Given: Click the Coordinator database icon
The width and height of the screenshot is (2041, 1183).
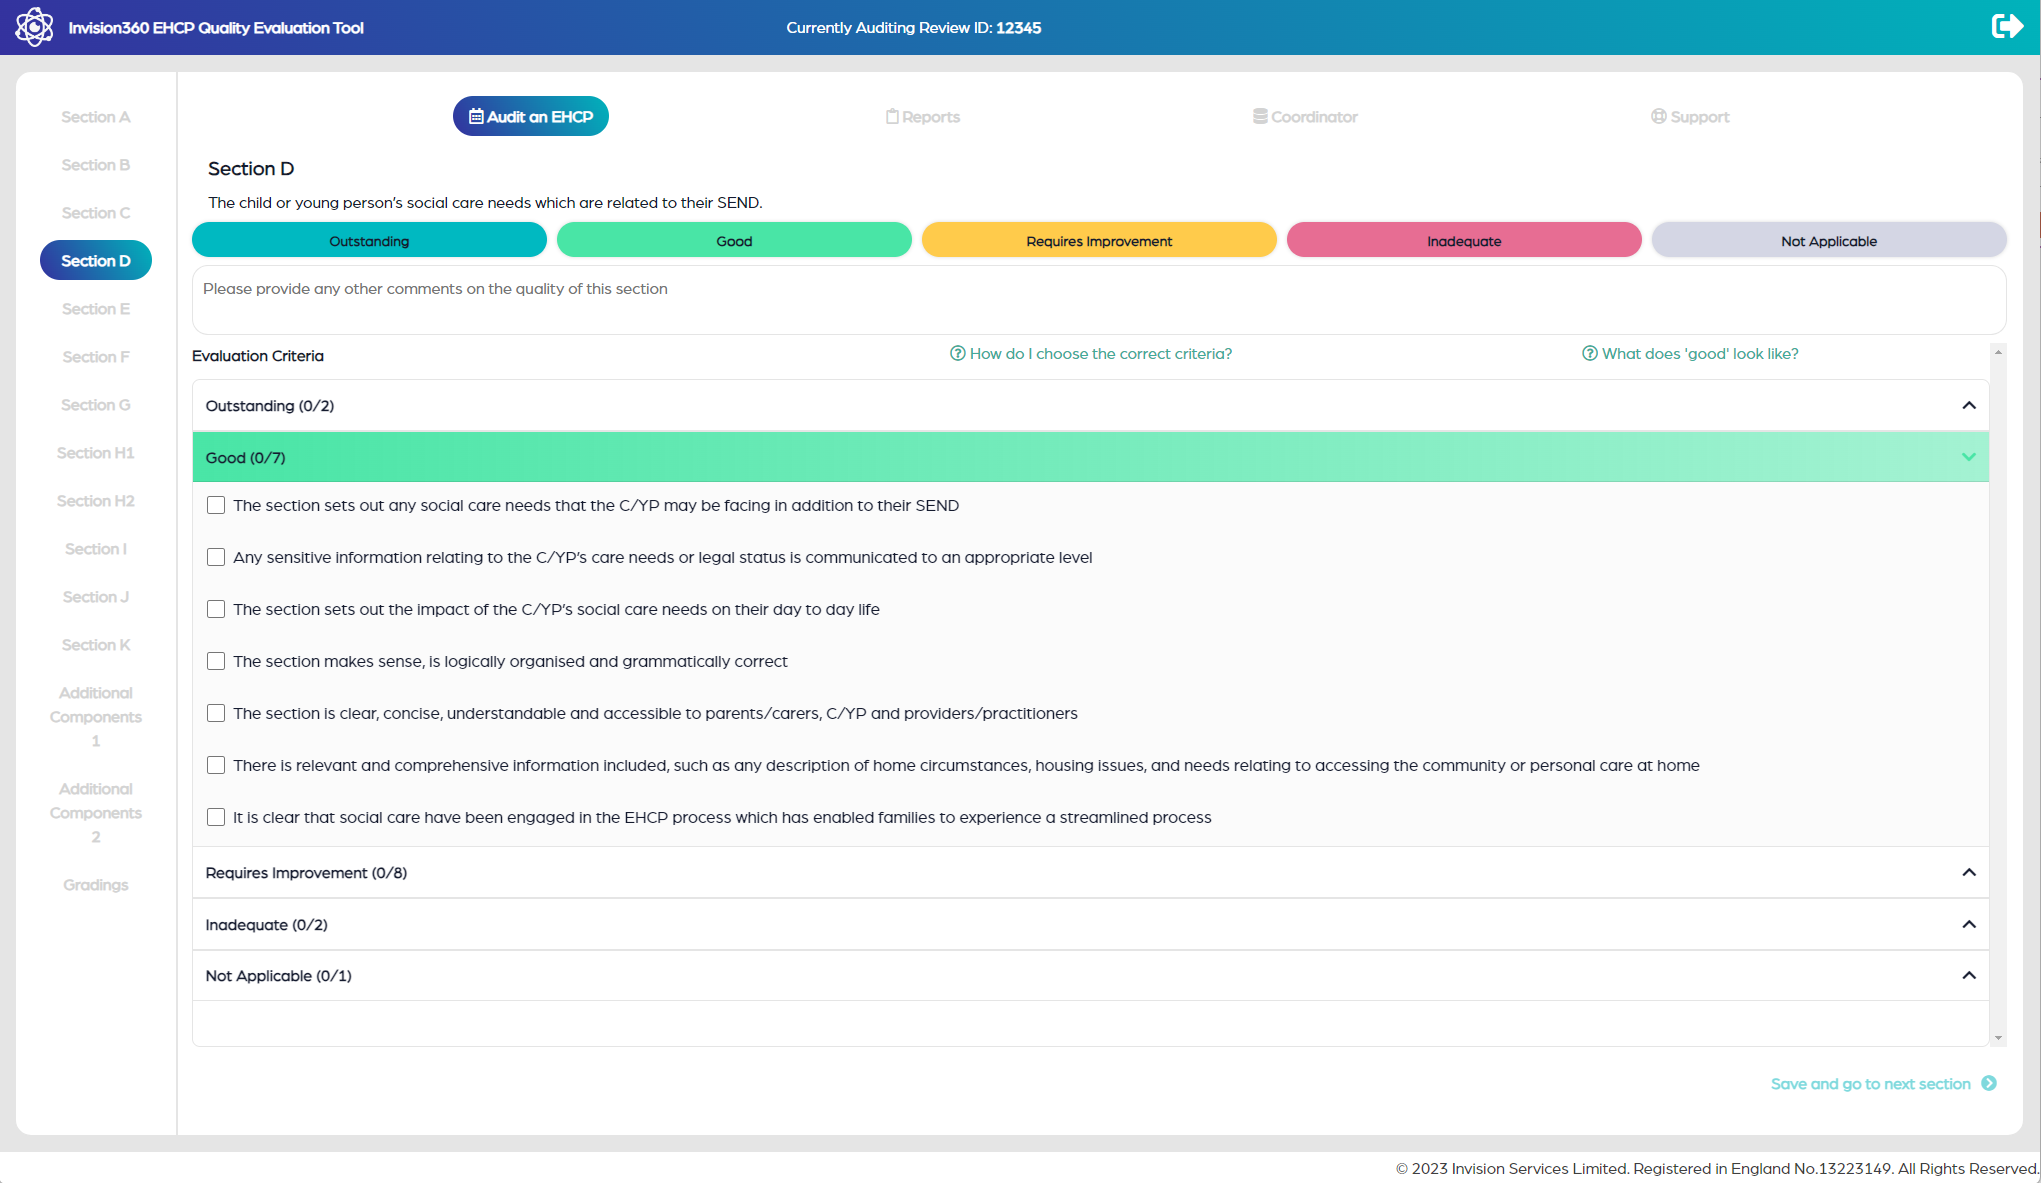Looking at the screenshot, I should [x=1260, y=117].
